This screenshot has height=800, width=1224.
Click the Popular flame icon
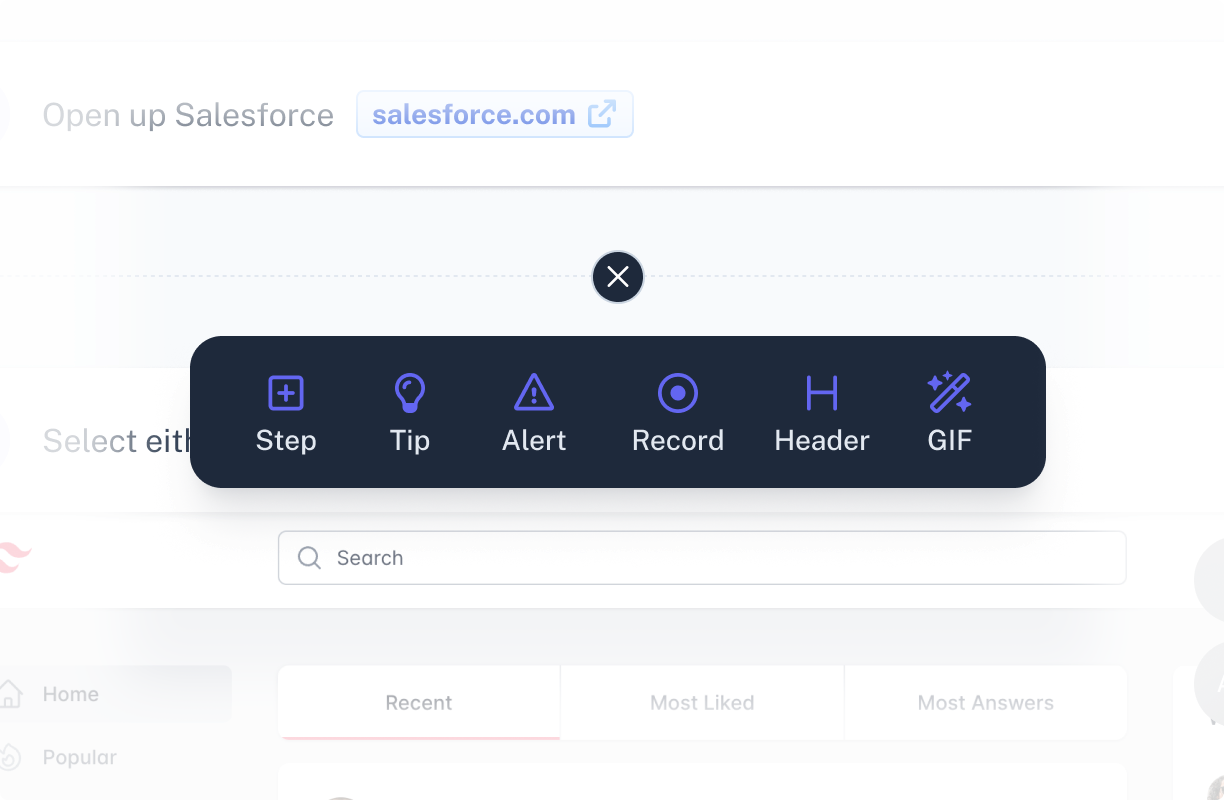[10, 757]
